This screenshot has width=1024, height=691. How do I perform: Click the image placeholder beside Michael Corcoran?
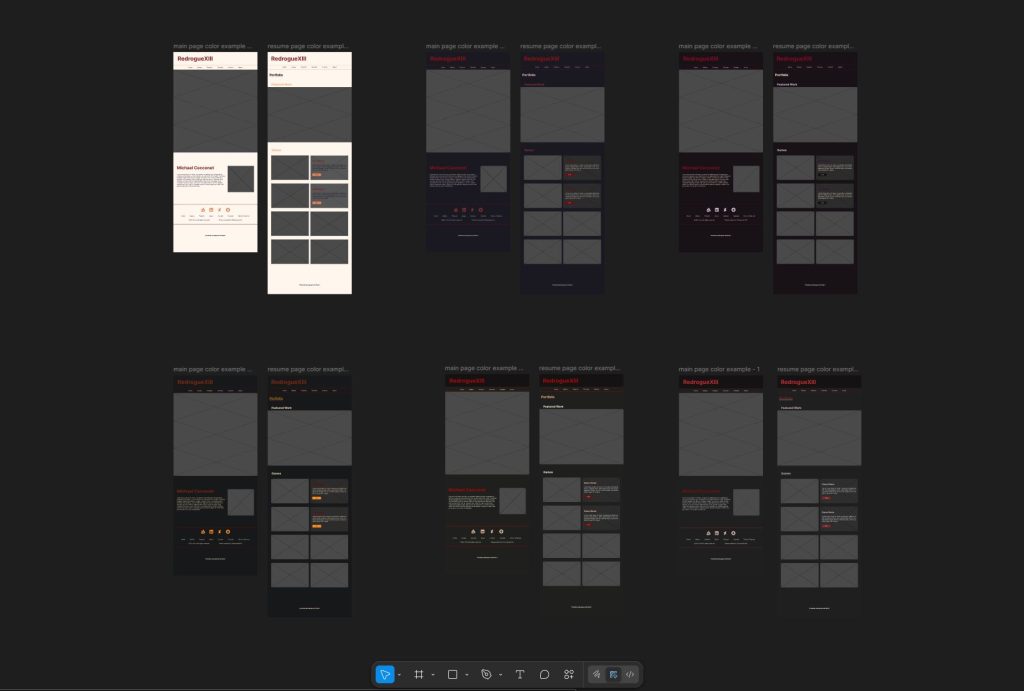pyautogui.click(x=240, y=179)
